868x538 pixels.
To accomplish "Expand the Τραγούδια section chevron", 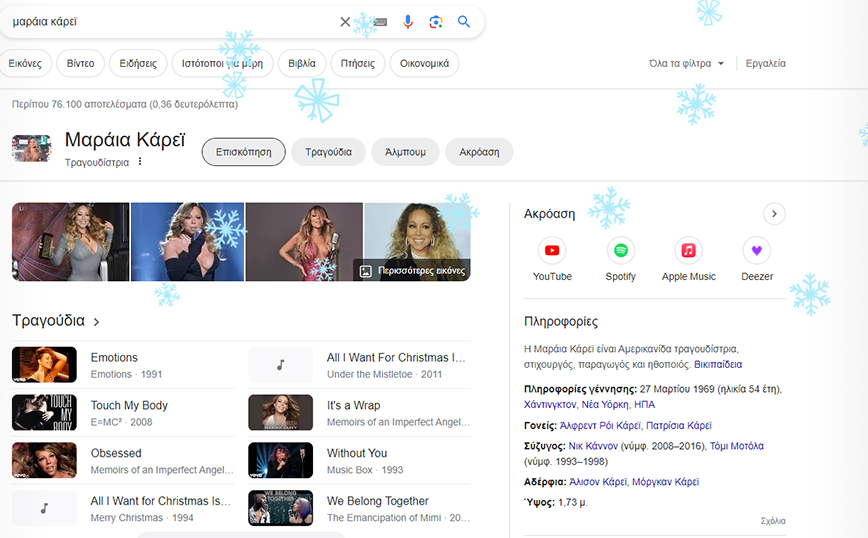I will tap(97, 322).
